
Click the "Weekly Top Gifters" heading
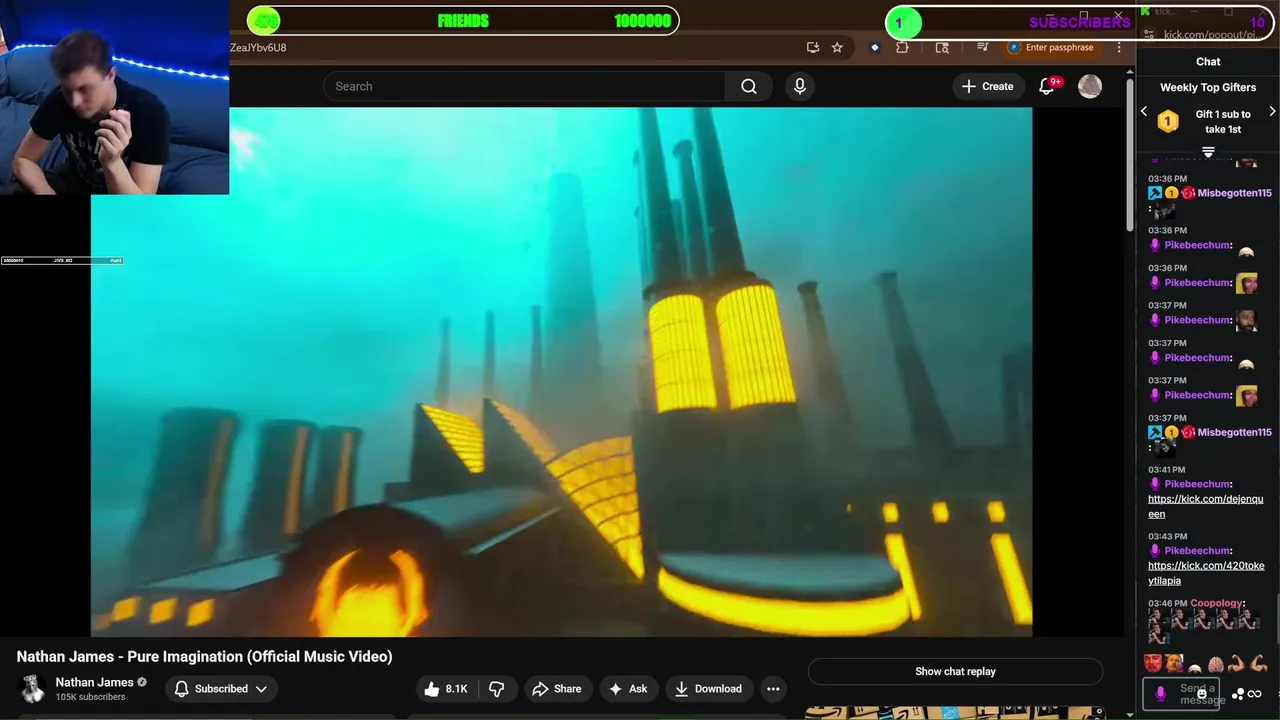(x=1208, y=87)
